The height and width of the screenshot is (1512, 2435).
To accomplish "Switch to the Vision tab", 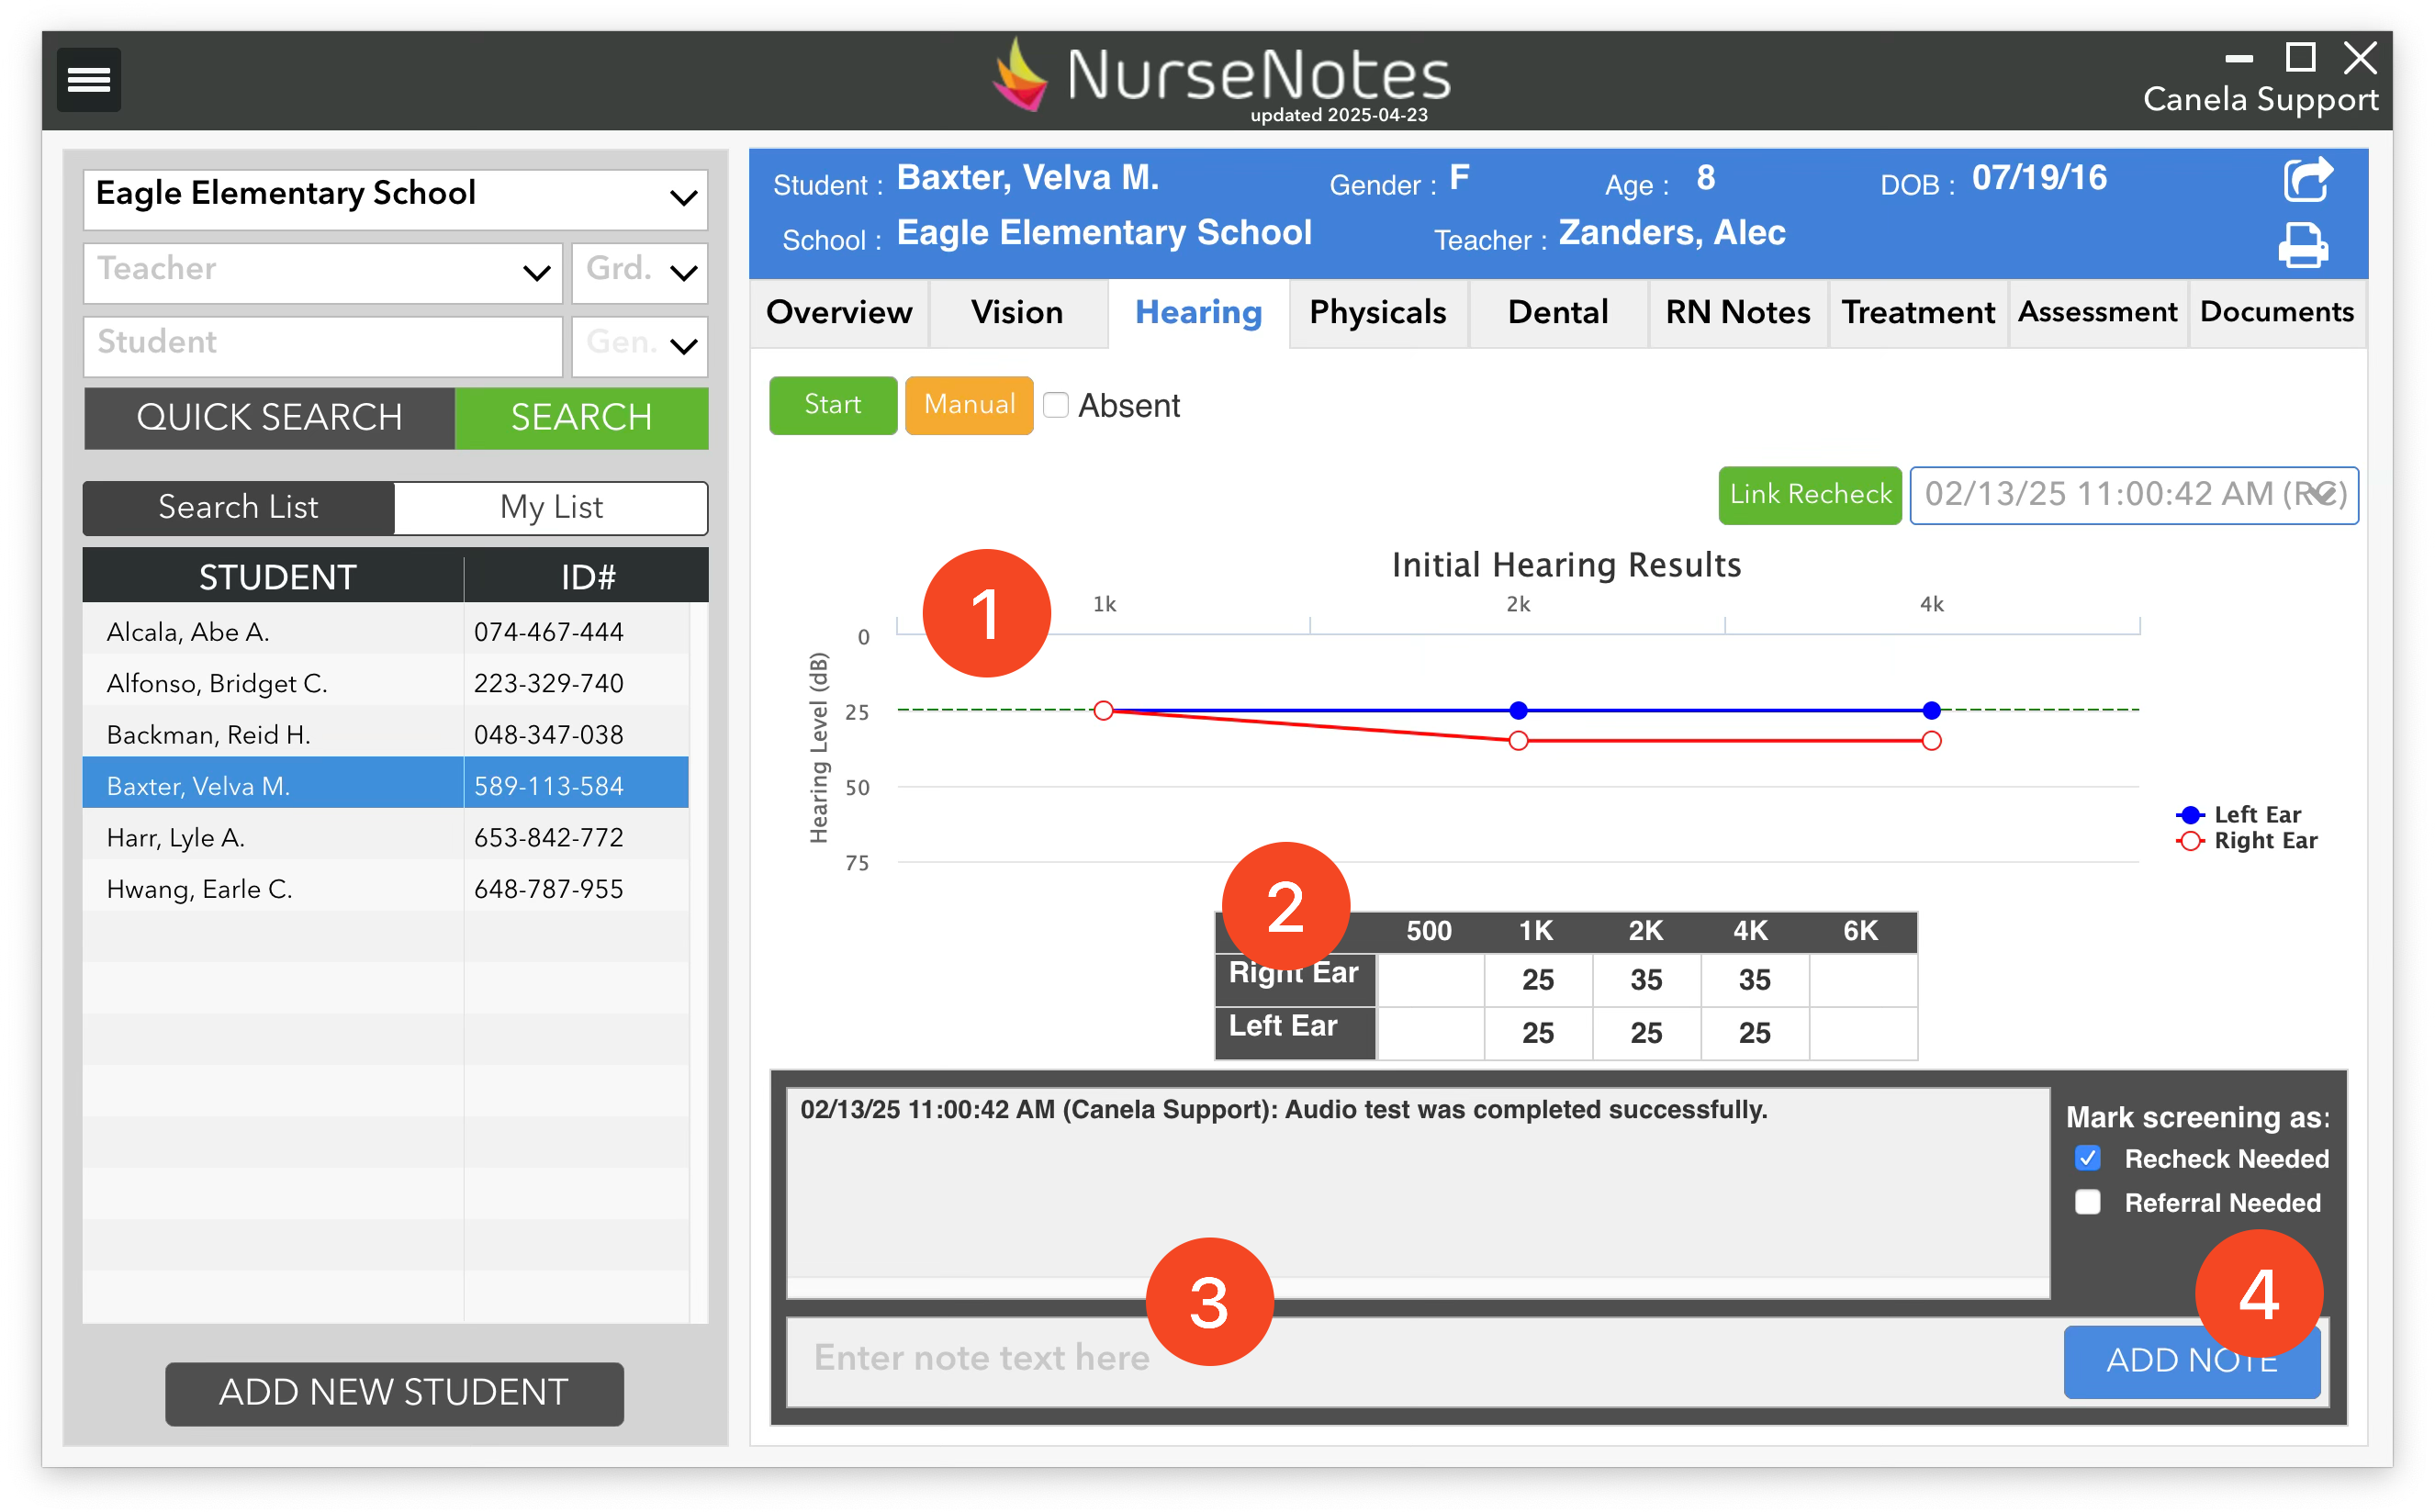I will tap(1017, 313).
